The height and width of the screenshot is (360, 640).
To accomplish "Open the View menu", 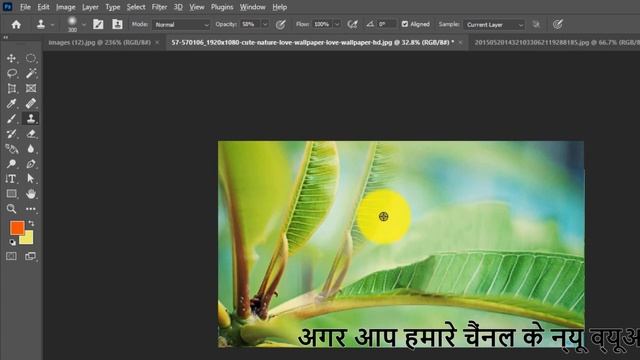I will [197, 7].
